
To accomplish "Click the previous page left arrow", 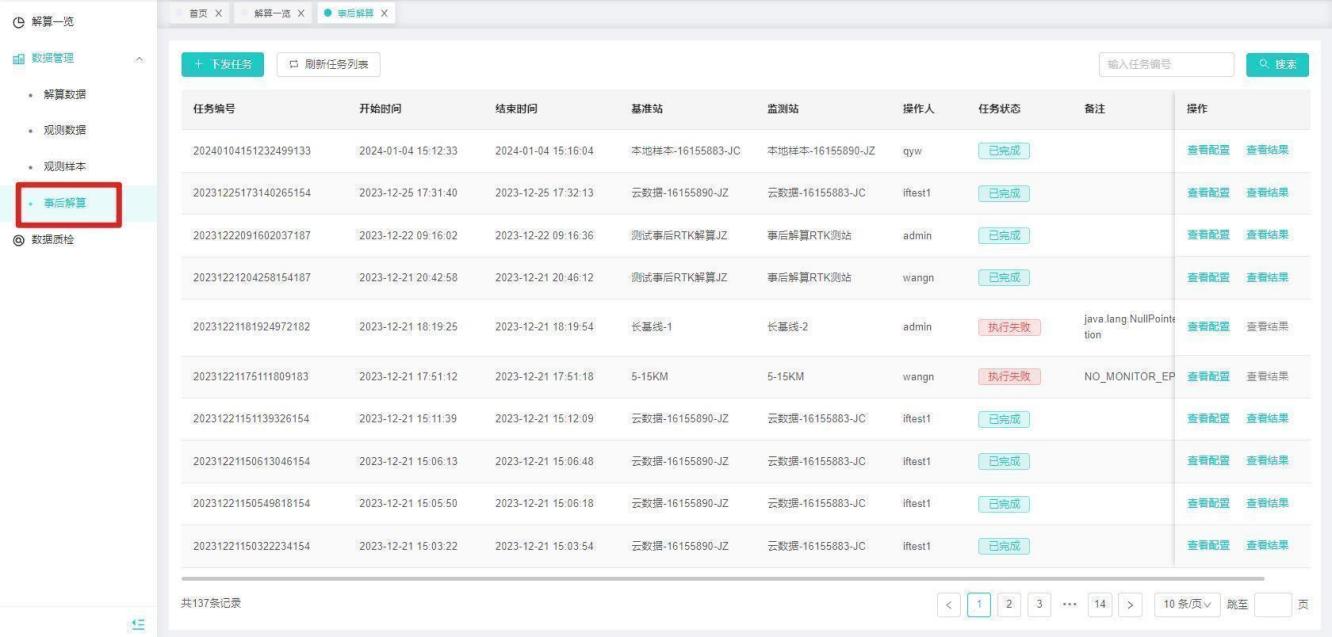I will tap(953, 604).
